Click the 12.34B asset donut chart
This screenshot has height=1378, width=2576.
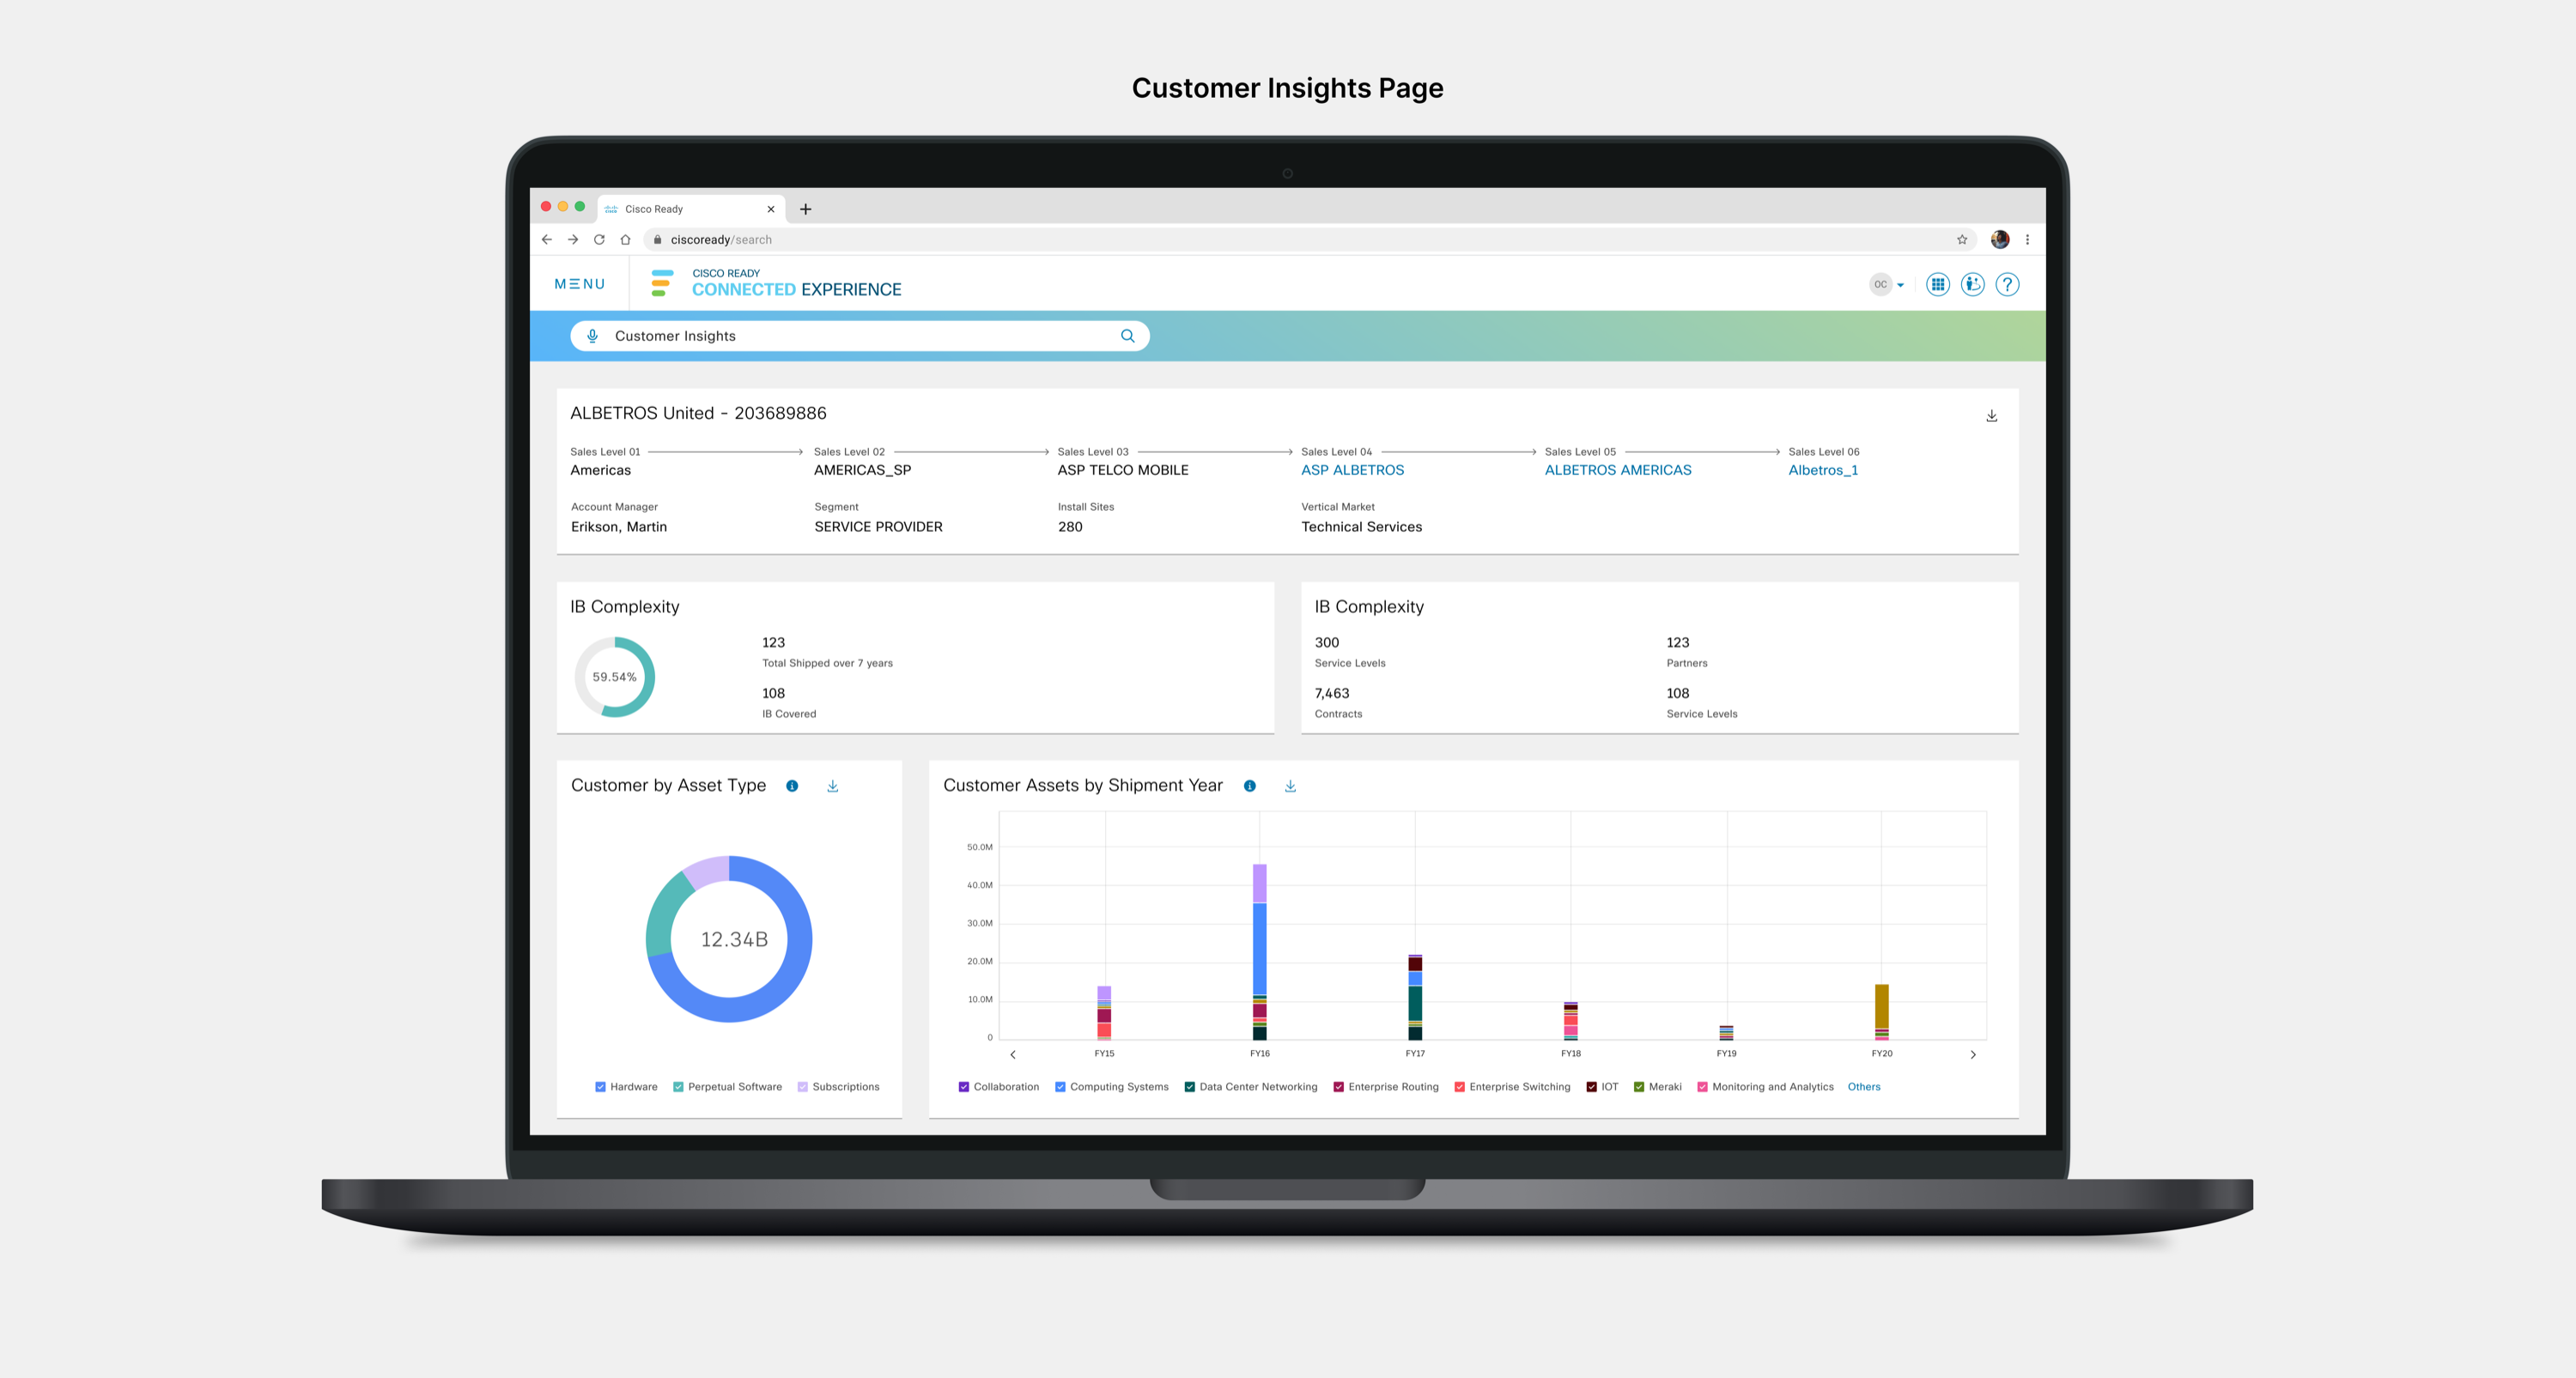[729, 939]
